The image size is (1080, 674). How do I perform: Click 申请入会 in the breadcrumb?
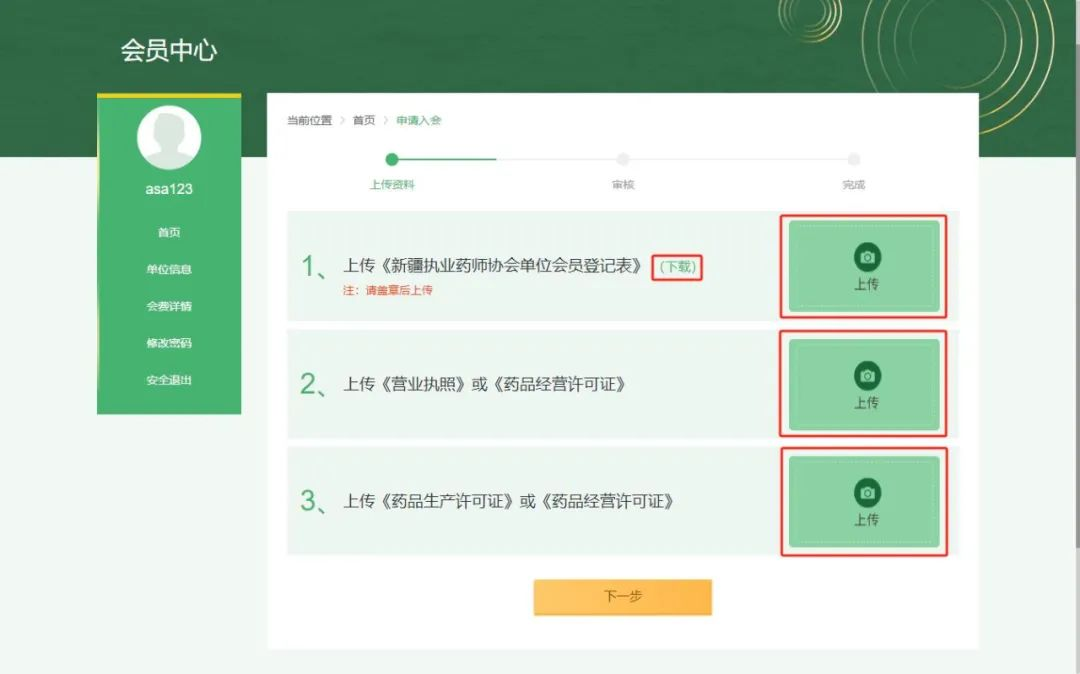tap(418, 120)
